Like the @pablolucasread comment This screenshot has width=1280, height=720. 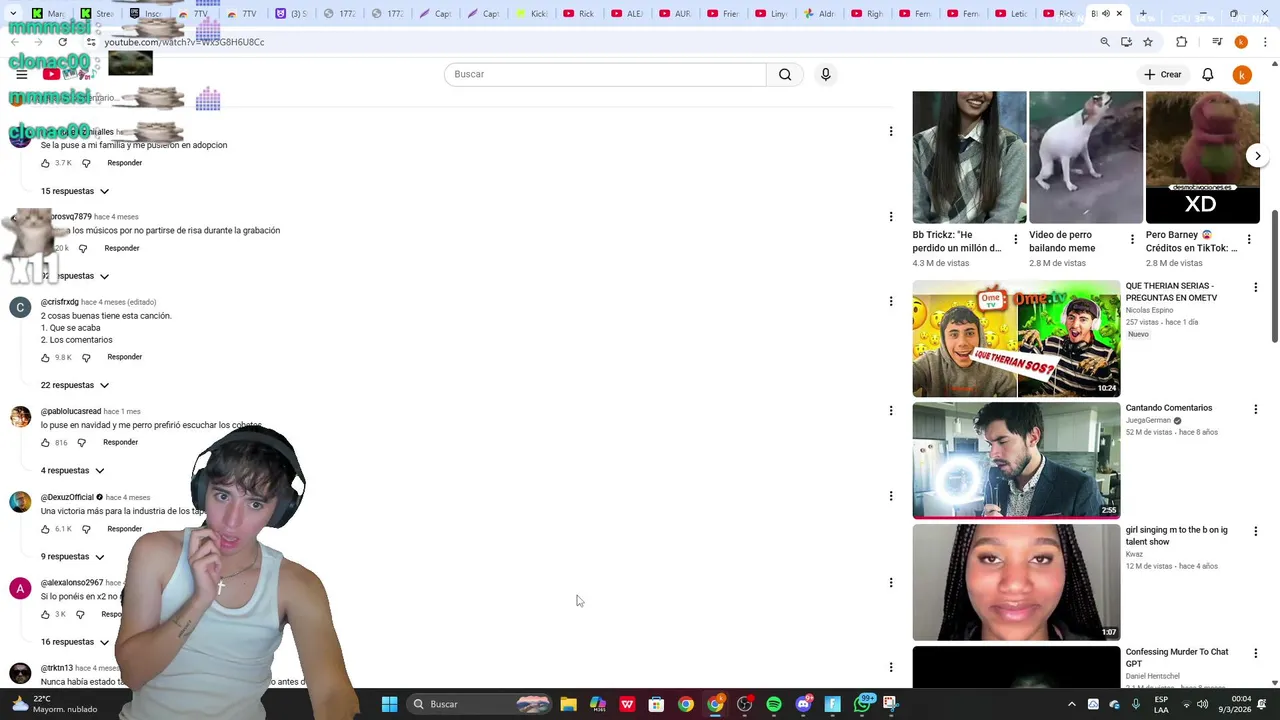(45, 442)
